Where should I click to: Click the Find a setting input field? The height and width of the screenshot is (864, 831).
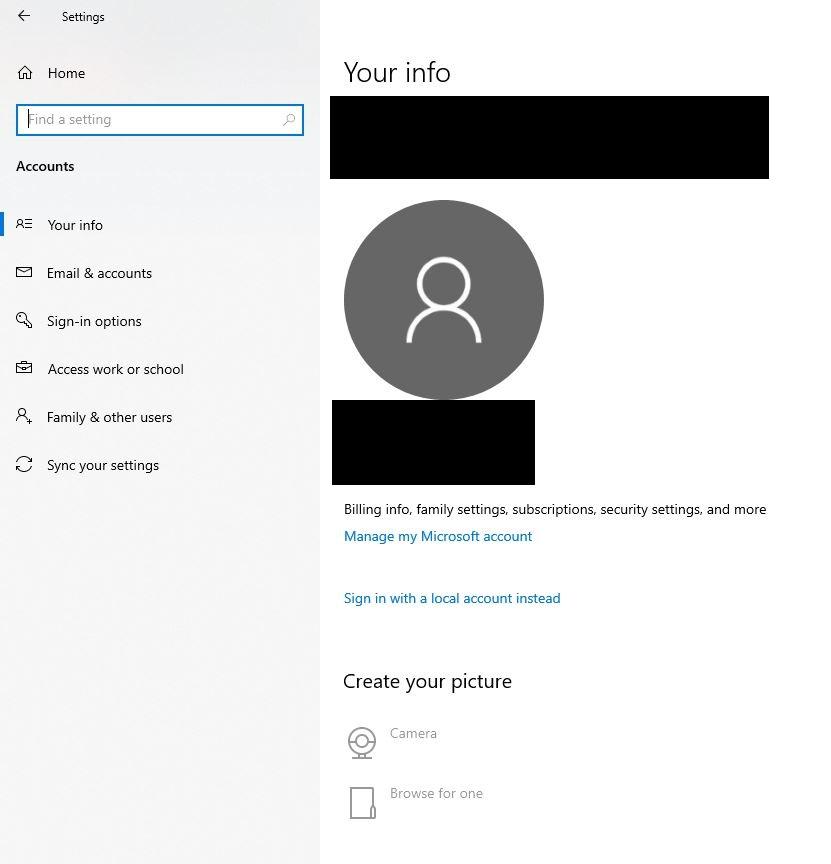[x=150, y=119]
